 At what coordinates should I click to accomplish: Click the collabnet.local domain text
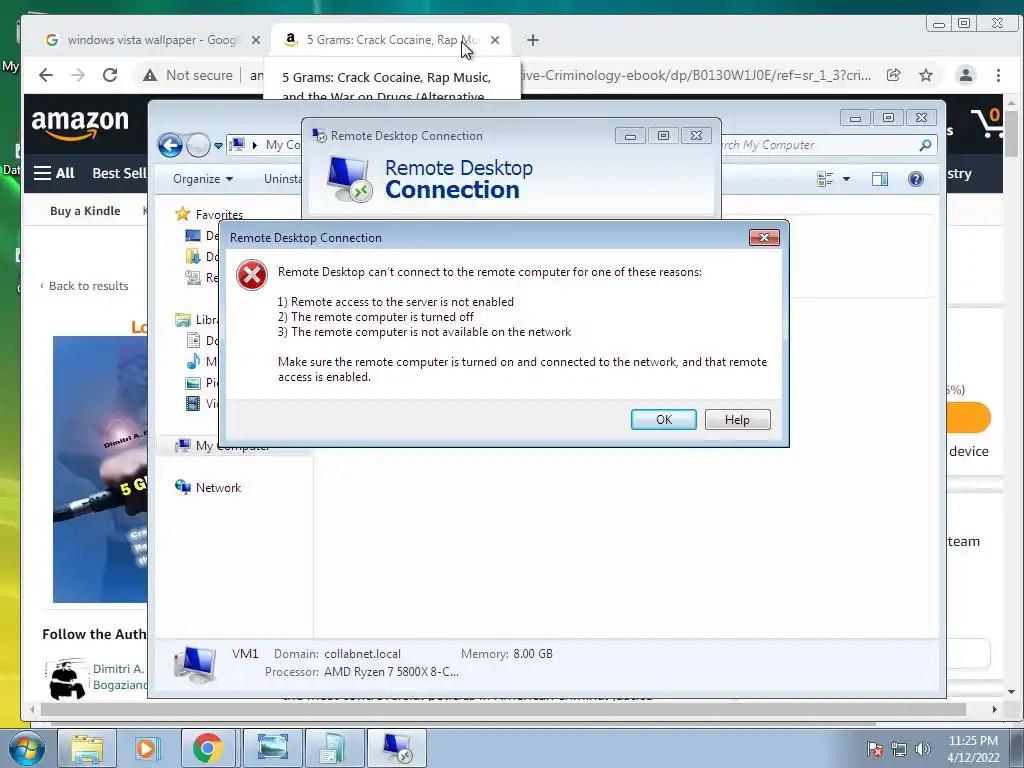point(362,654)
